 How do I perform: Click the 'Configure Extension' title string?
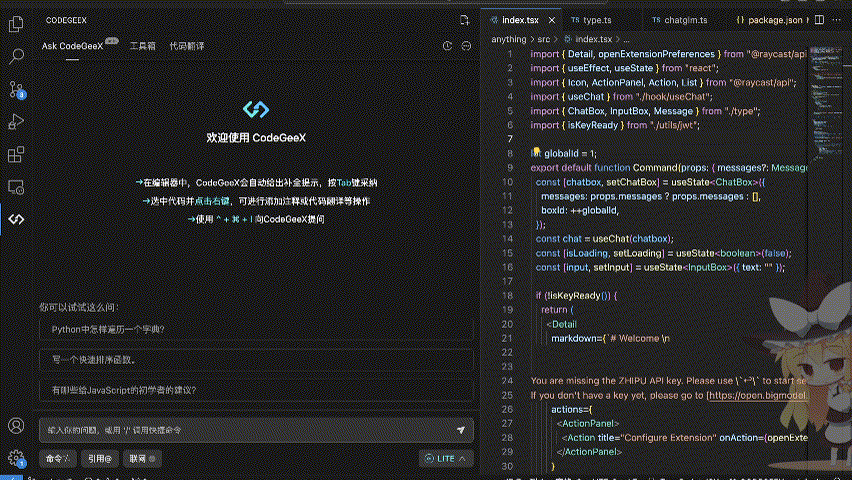[668, 438]
